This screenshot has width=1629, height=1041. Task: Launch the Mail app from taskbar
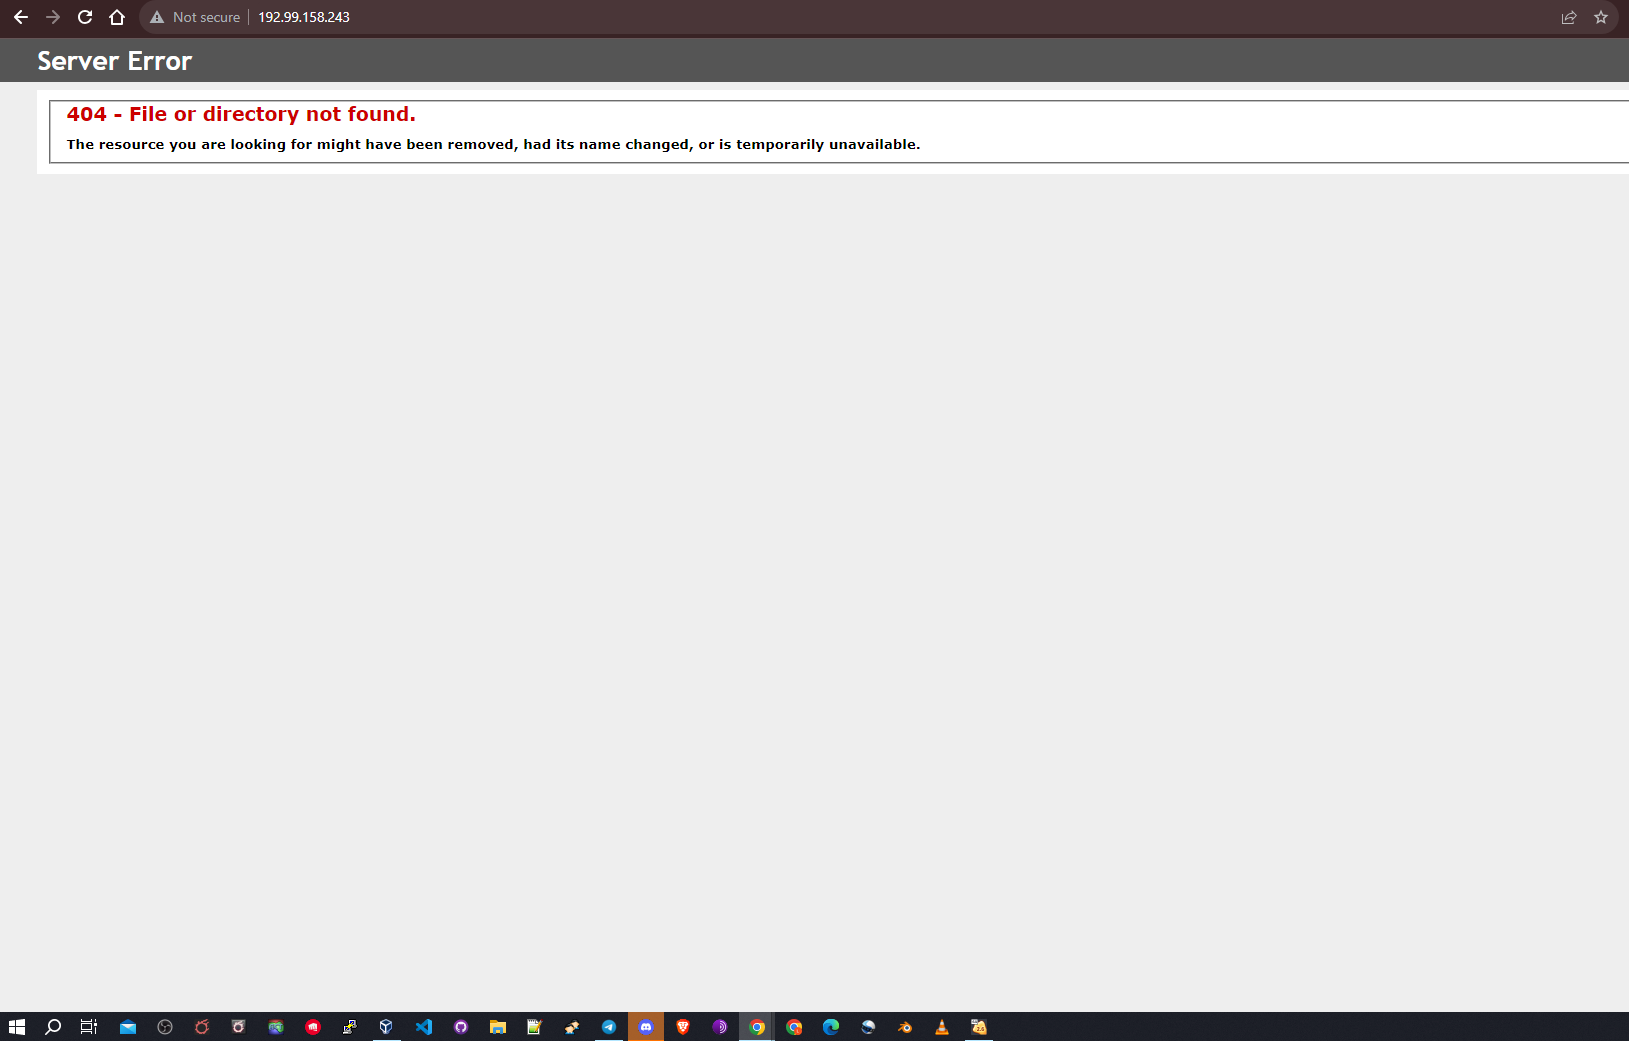point(128,1027)
